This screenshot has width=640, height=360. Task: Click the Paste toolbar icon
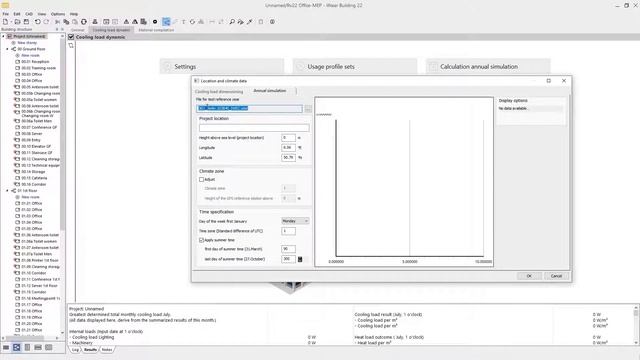pos(75,22)
